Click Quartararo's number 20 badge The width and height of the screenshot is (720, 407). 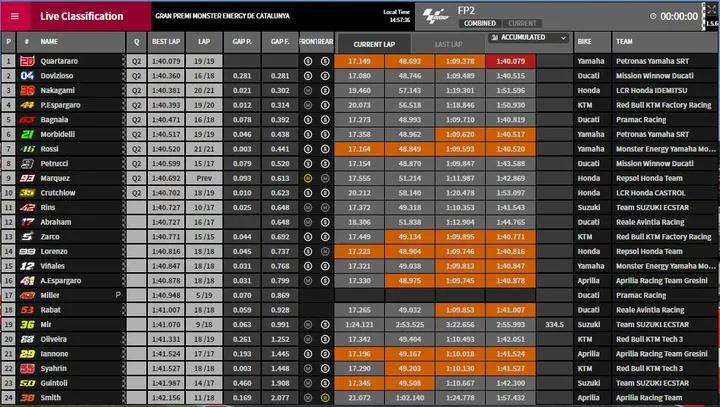(x=27, y=61)
